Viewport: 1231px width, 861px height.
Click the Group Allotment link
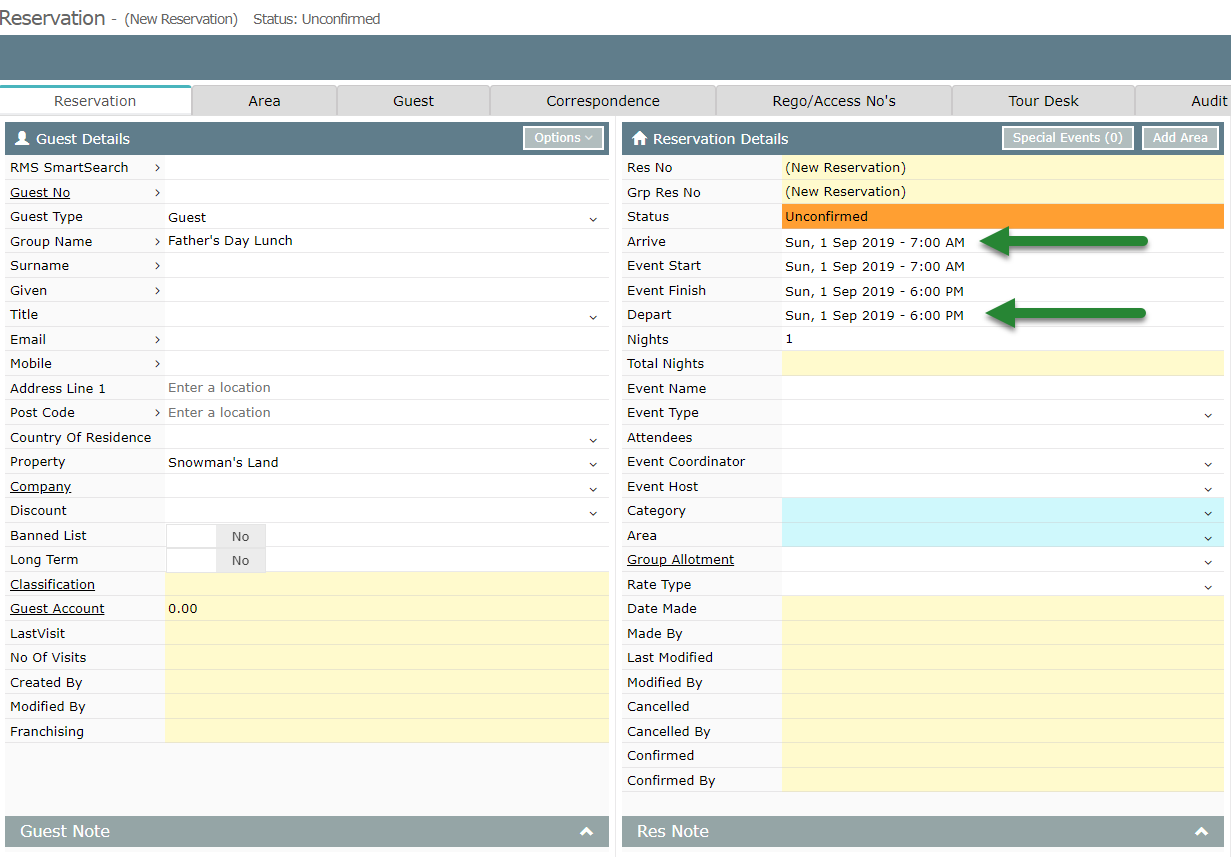[x=680, y=560]
